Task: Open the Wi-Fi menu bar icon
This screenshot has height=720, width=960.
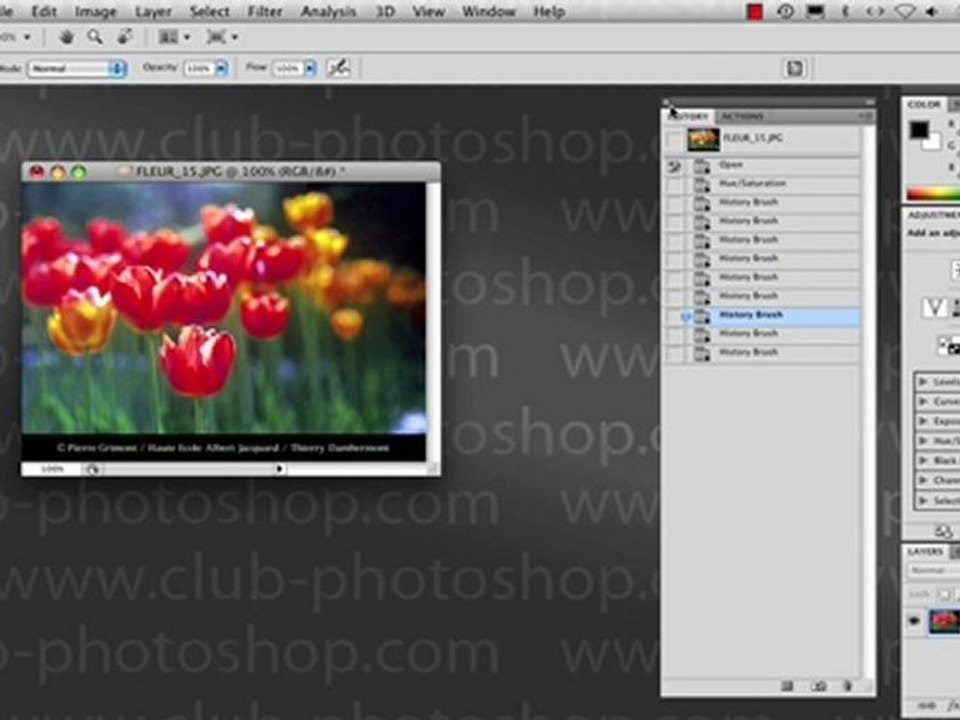Action: point(906,12)
